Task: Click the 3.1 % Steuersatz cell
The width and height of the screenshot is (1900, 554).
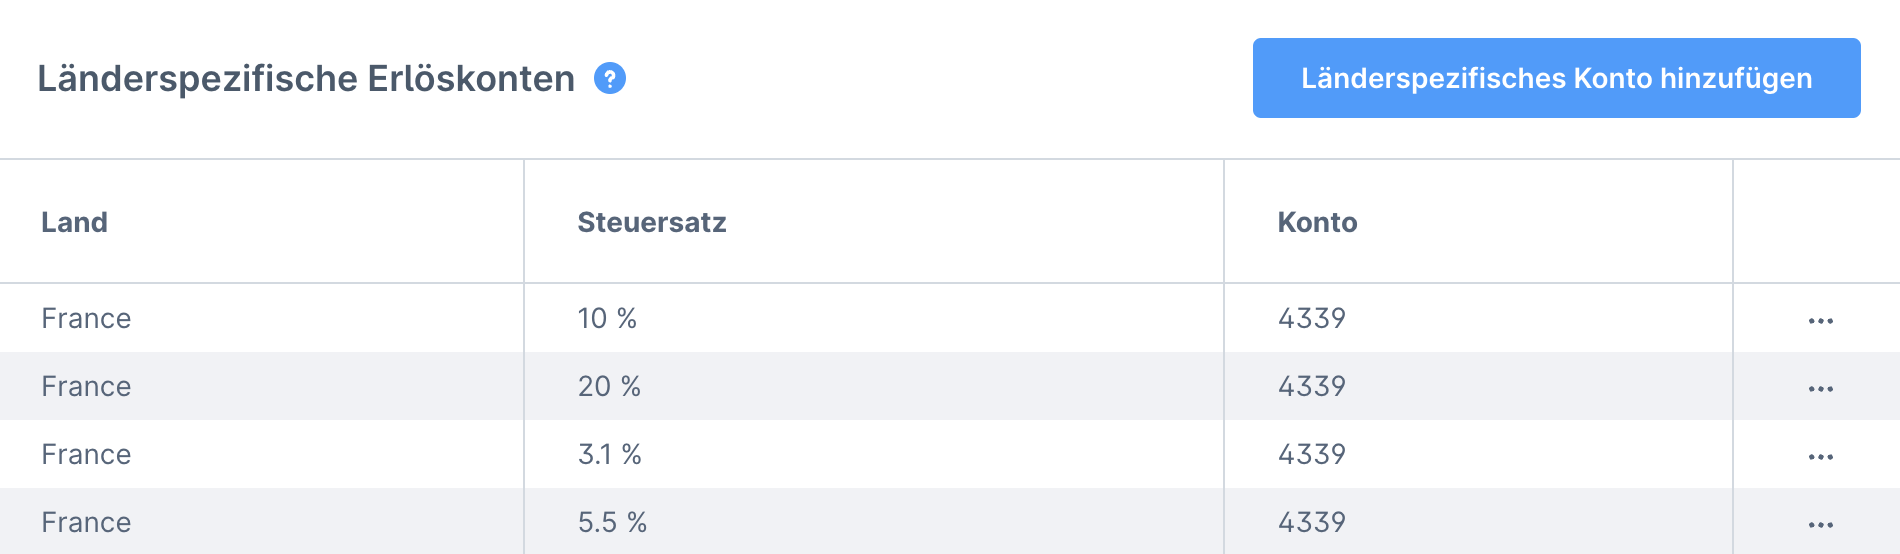Action: [x=609, y=454]
